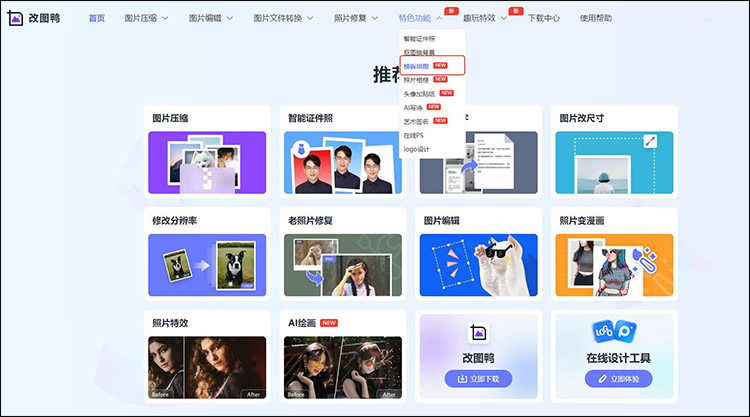Open the 智能证件照 card image
Image resolution: width=750 pixels, height=417 pixels.
[343, 162]
